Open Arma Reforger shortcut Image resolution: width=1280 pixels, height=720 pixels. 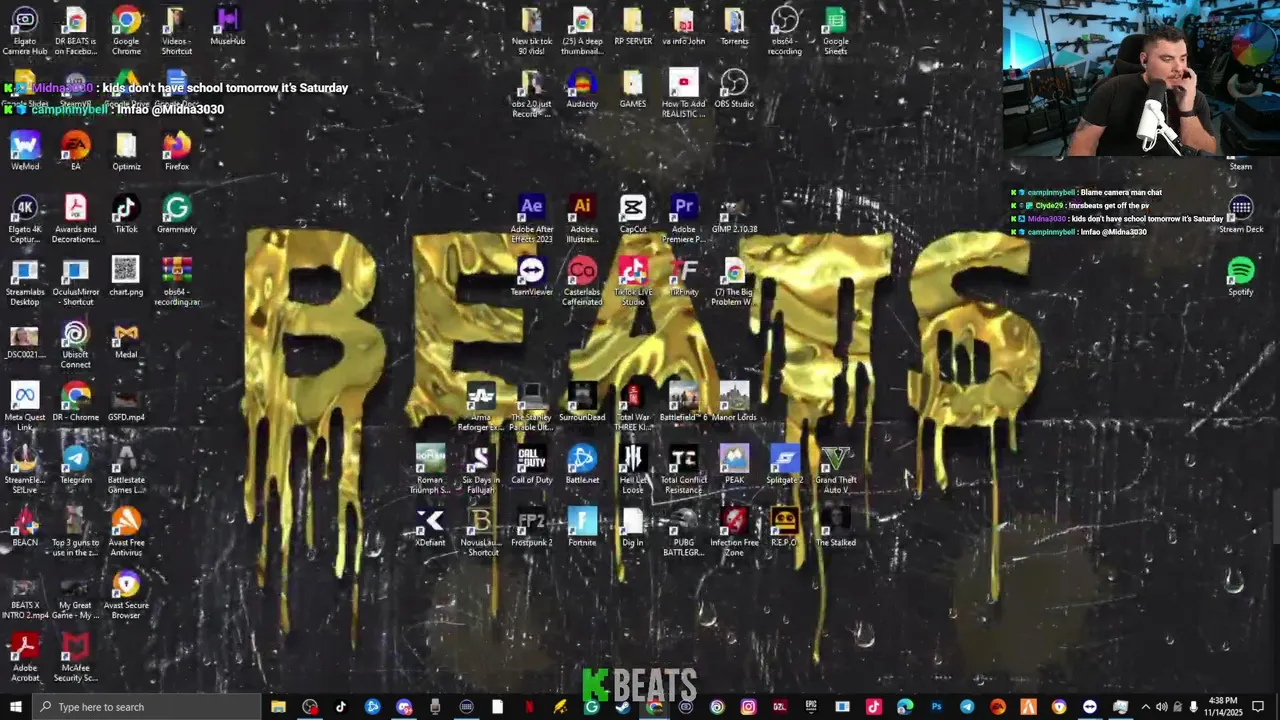pos(481,407)
